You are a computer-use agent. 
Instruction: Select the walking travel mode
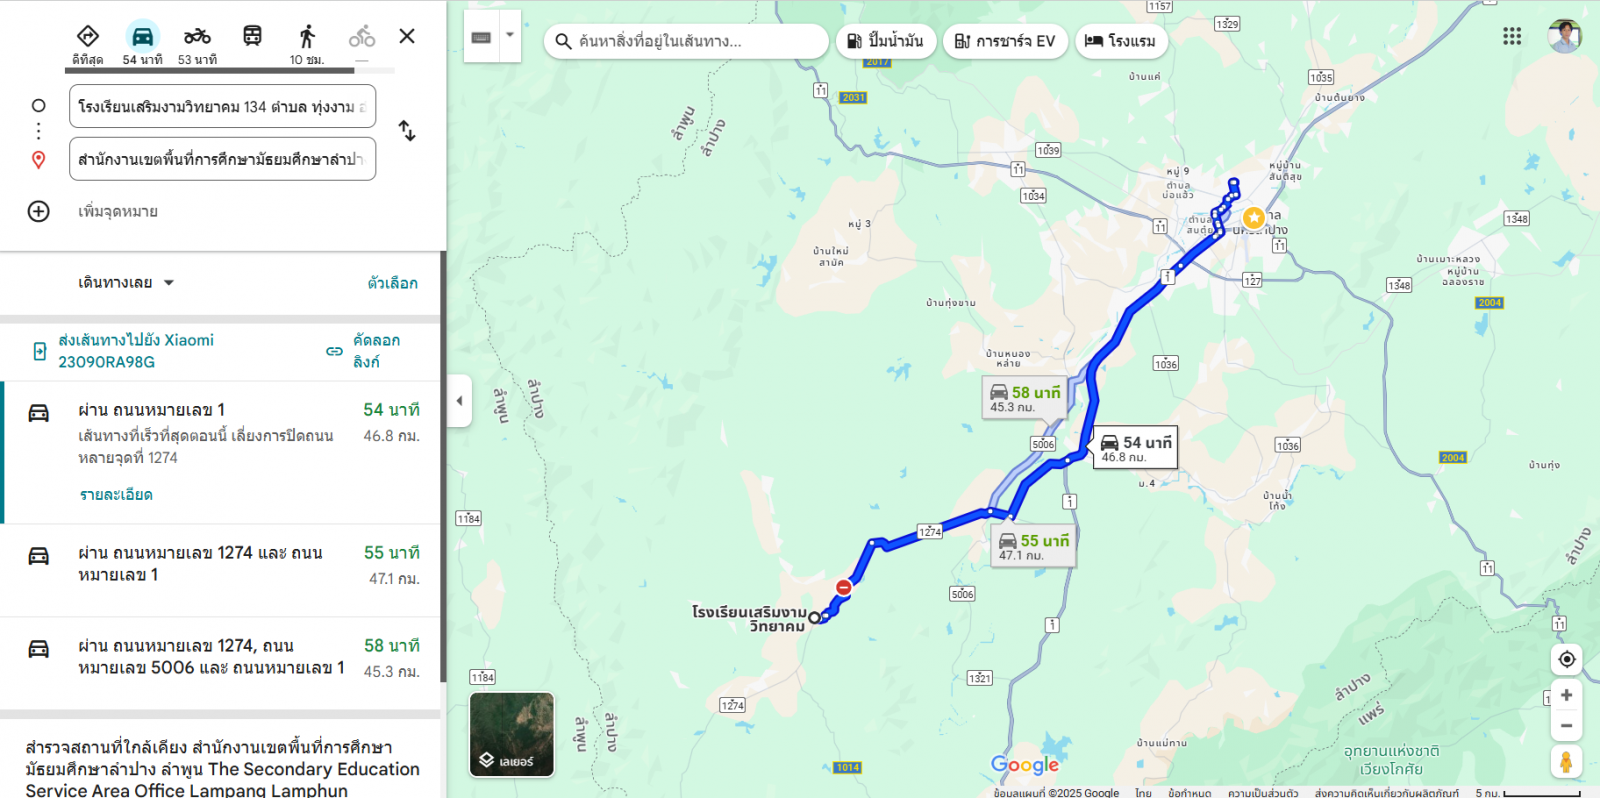click(307, 37)
